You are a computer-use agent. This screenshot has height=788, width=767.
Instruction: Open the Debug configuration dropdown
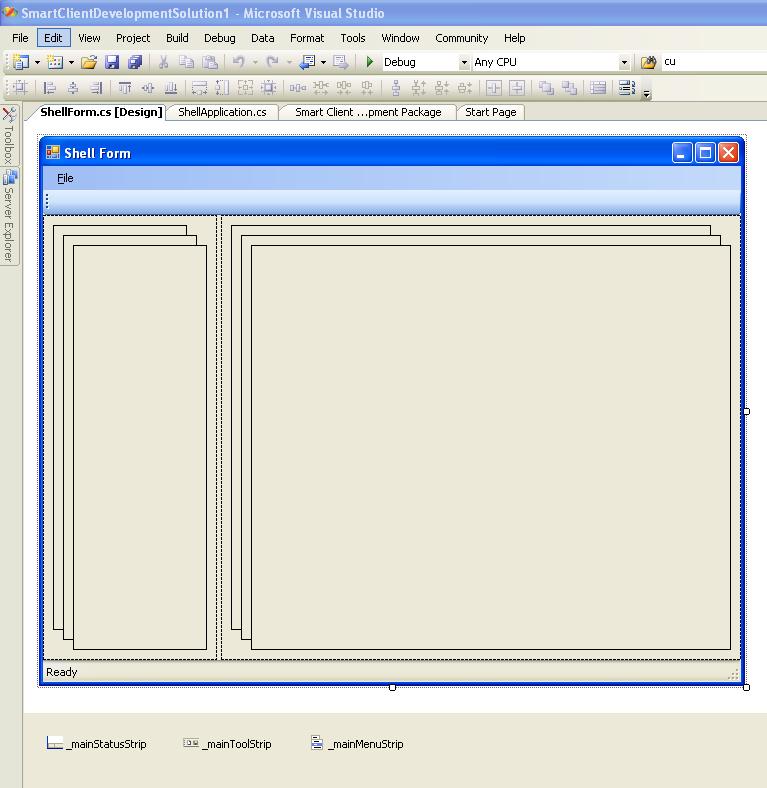pos(464,62)
